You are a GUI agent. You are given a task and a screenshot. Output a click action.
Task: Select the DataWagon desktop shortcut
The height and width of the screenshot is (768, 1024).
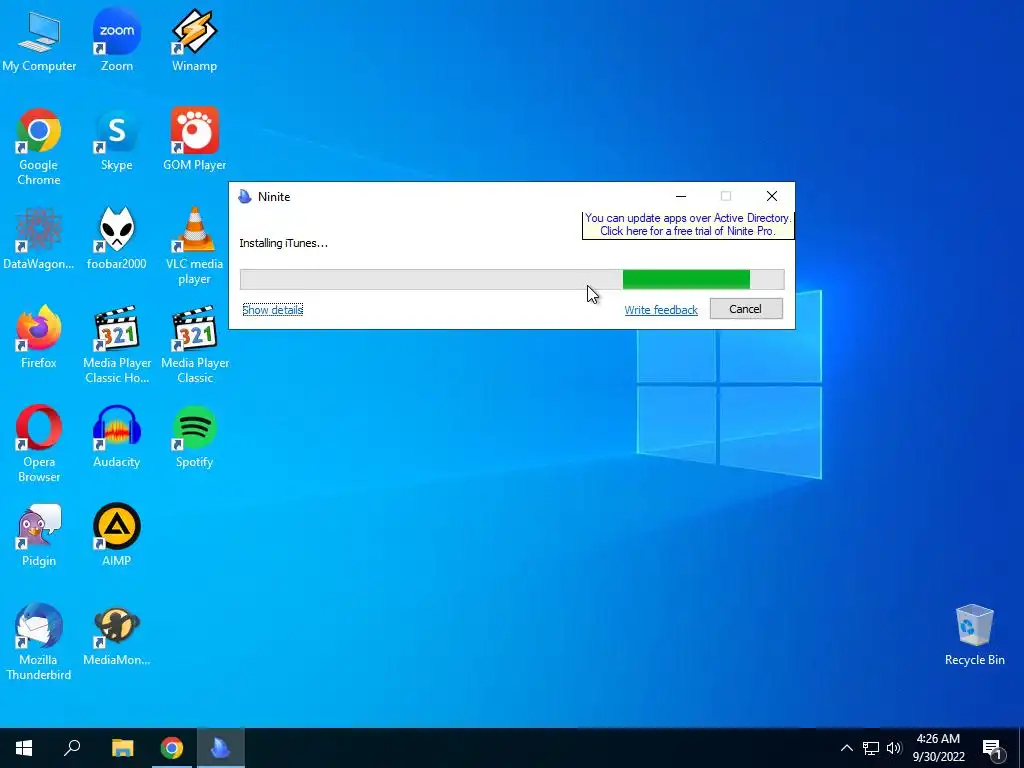tap(39, 238)
